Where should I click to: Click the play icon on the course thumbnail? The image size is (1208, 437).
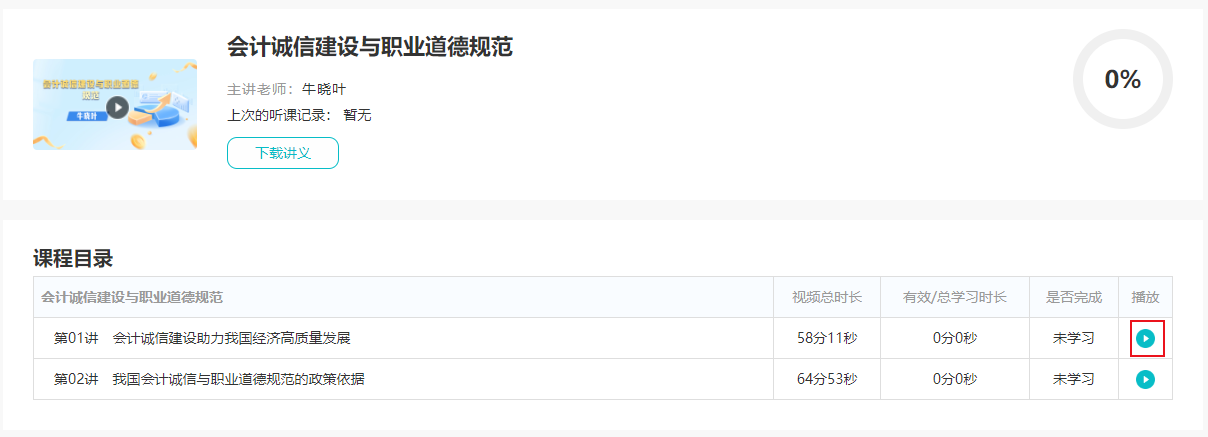click(x=117, y=106)
